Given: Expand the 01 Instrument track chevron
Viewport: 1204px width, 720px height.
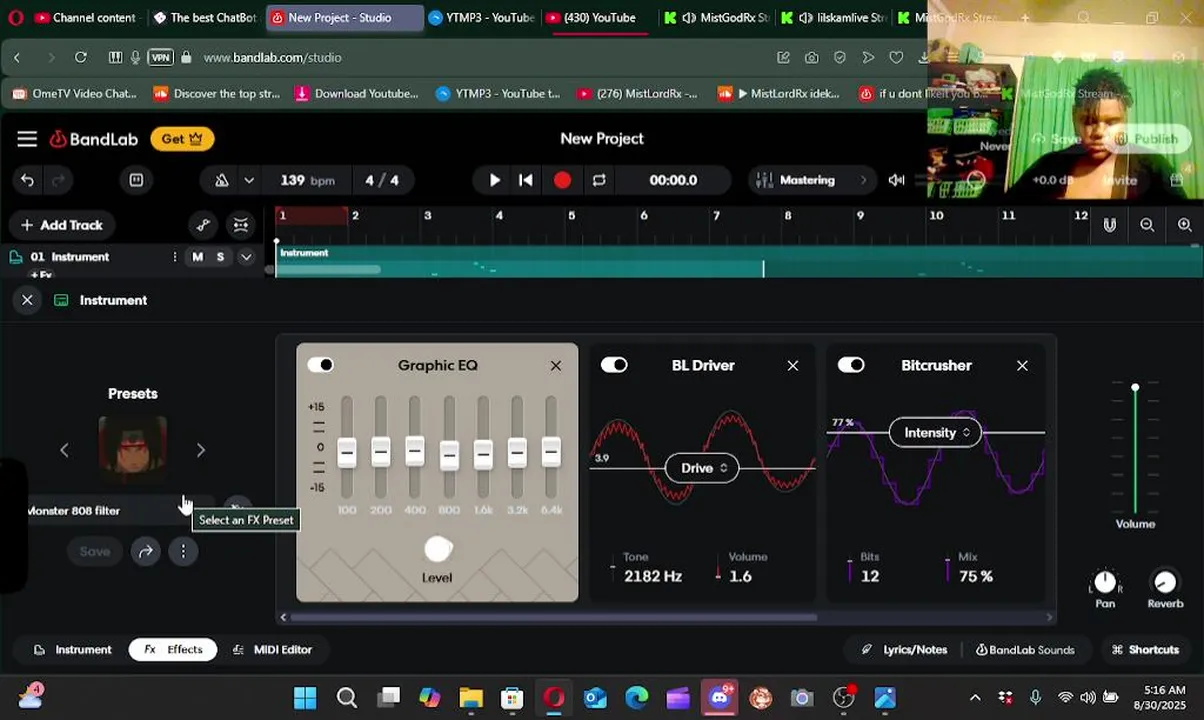Looking at the screenshot, I should pyautogui.click(x=246, y=257).
